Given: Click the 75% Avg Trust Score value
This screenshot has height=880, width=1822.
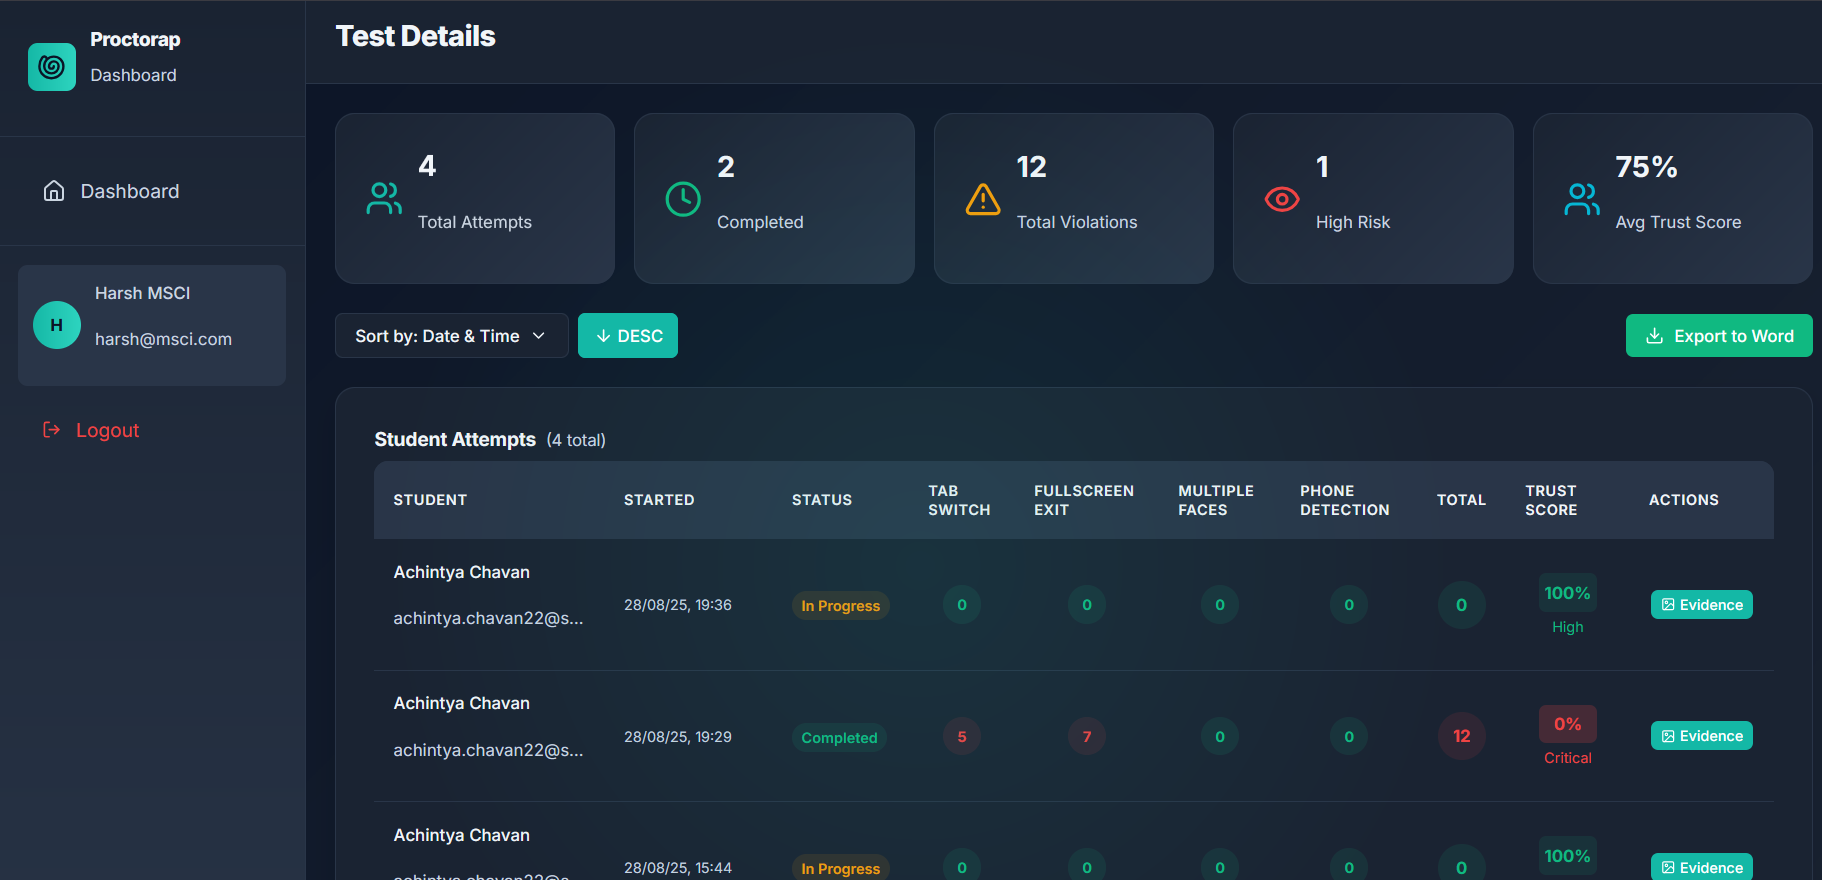Looking at the screenshot, I should (x=1646, y=167).
